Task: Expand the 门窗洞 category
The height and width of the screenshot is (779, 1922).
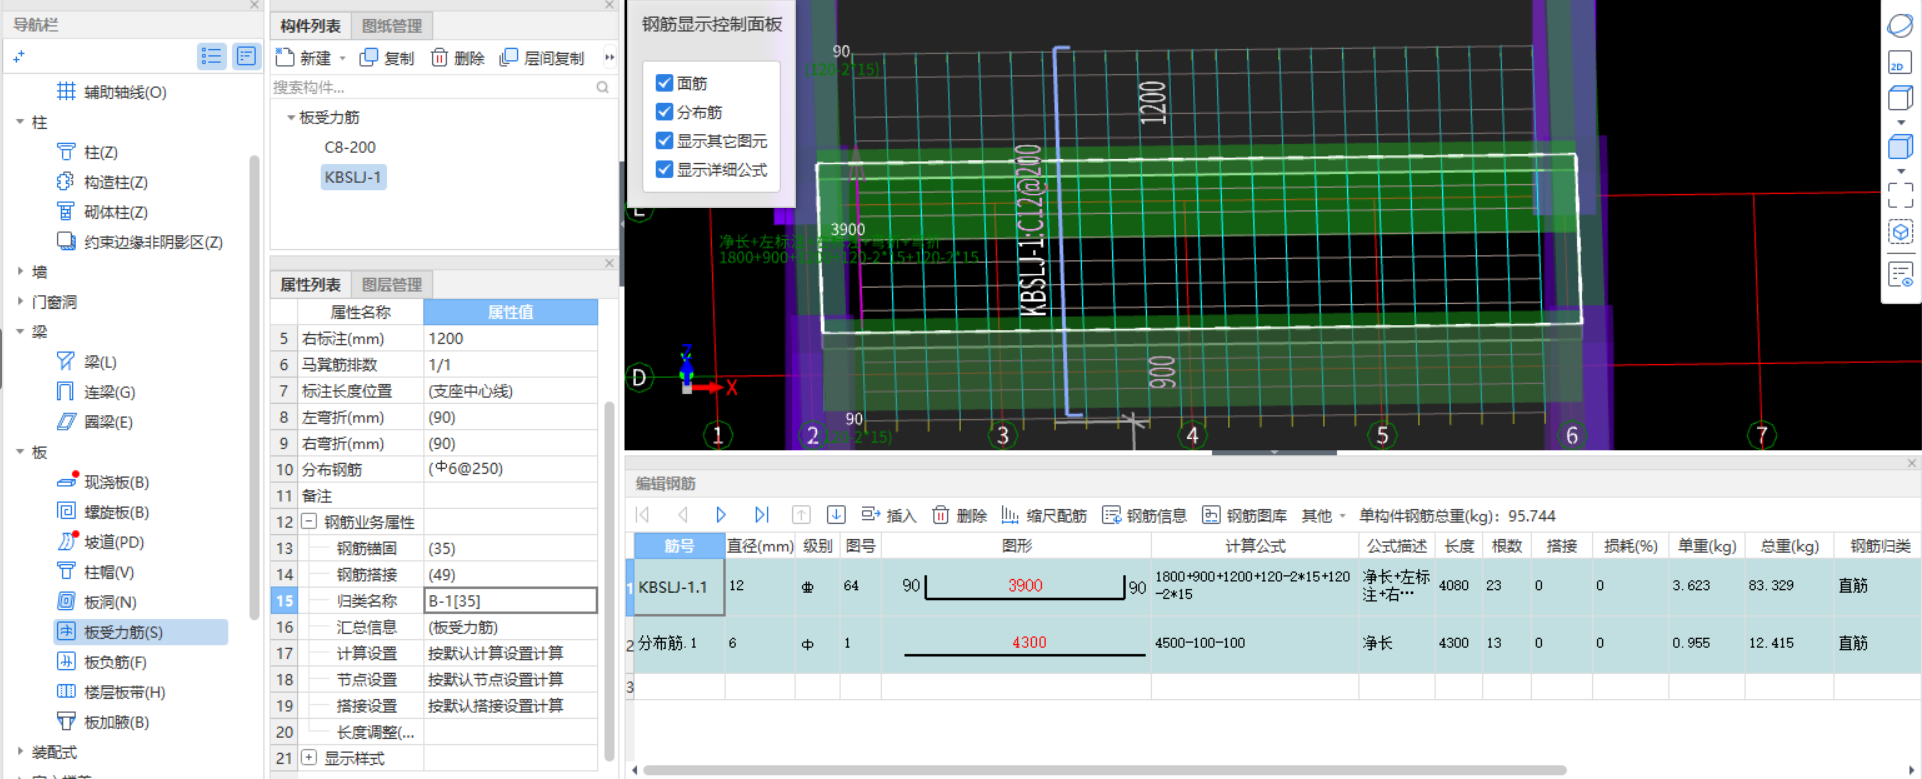Action: 20,302
